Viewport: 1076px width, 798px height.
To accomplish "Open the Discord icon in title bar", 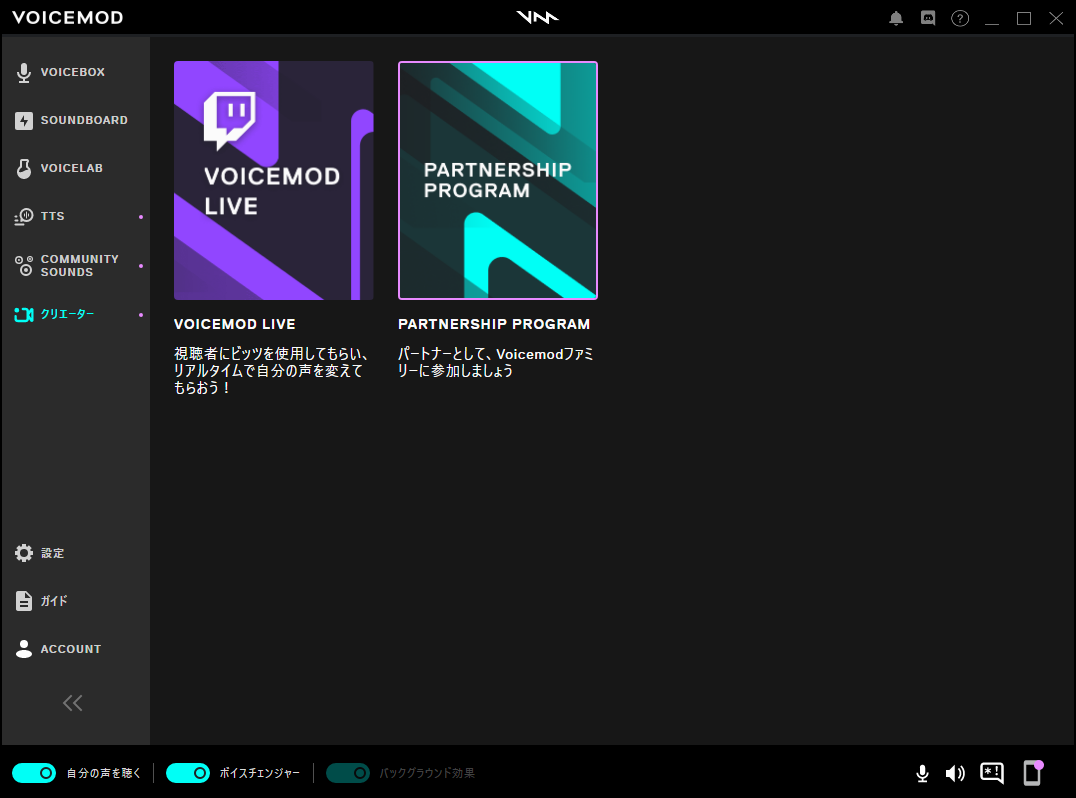I will (x=928, y=18).
